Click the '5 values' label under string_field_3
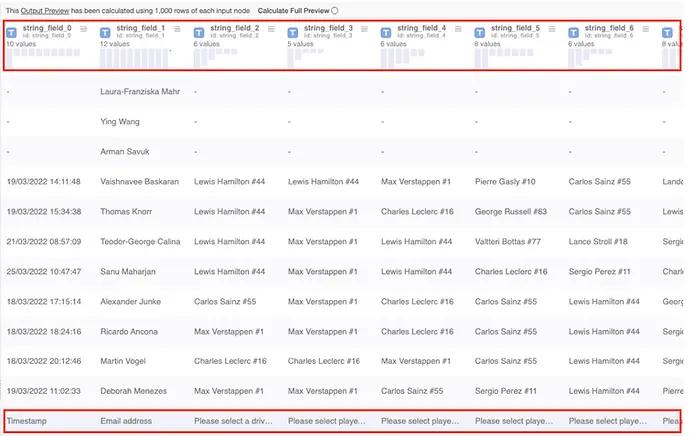 click(x=301, y=44)
